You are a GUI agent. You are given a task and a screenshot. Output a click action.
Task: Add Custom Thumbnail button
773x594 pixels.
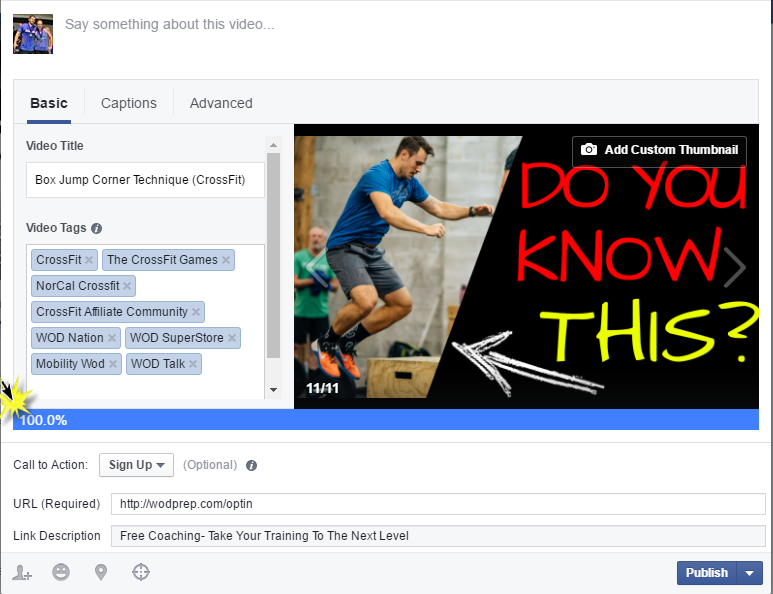[x=659, y=150]
